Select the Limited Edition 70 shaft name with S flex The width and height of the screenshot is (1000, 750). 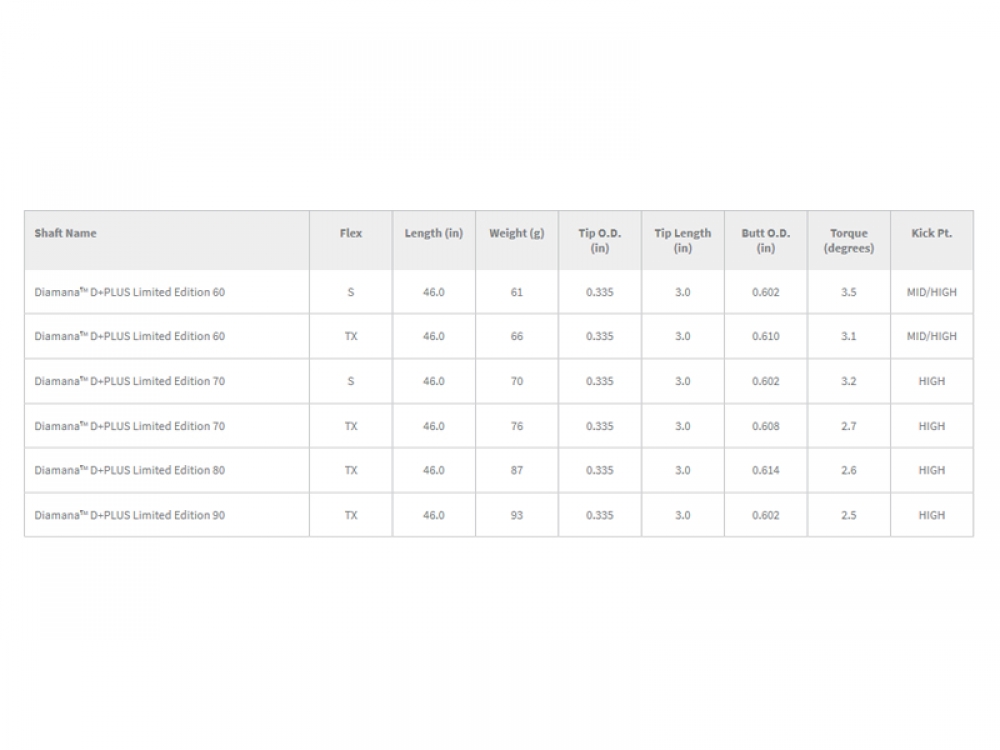pos(129,381)
